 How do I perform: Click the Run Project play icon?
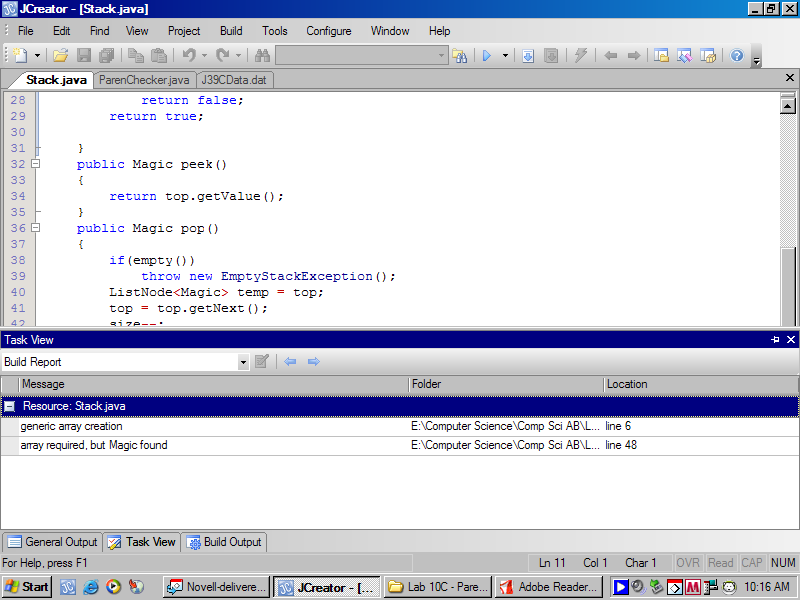[x=487, y=55]
